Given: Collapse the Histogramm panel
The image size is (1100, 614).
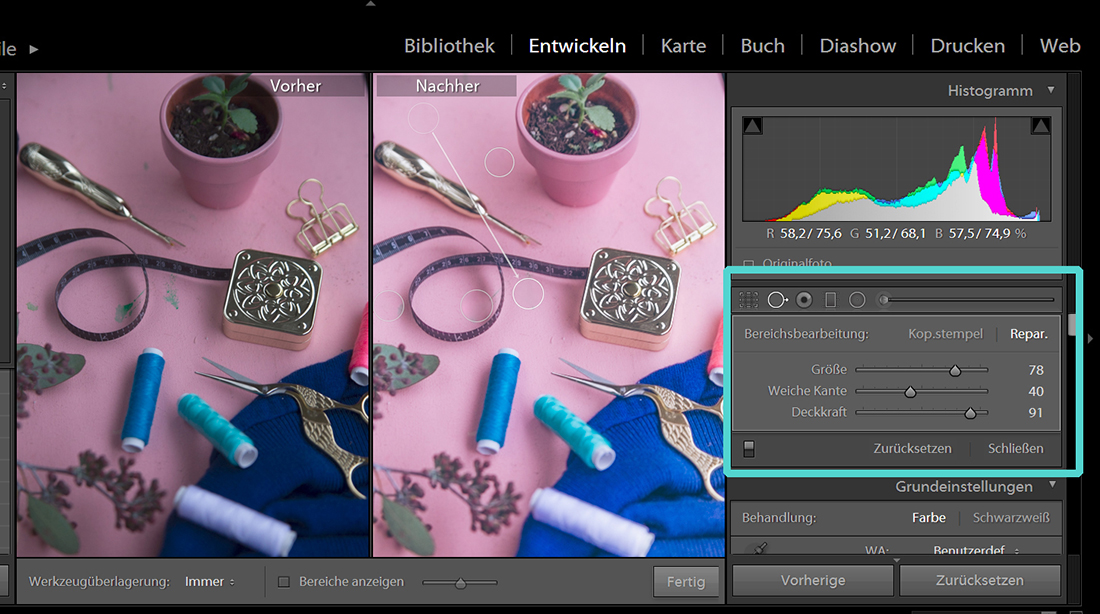Looking at the screenshot, I should click(1050, 90).
